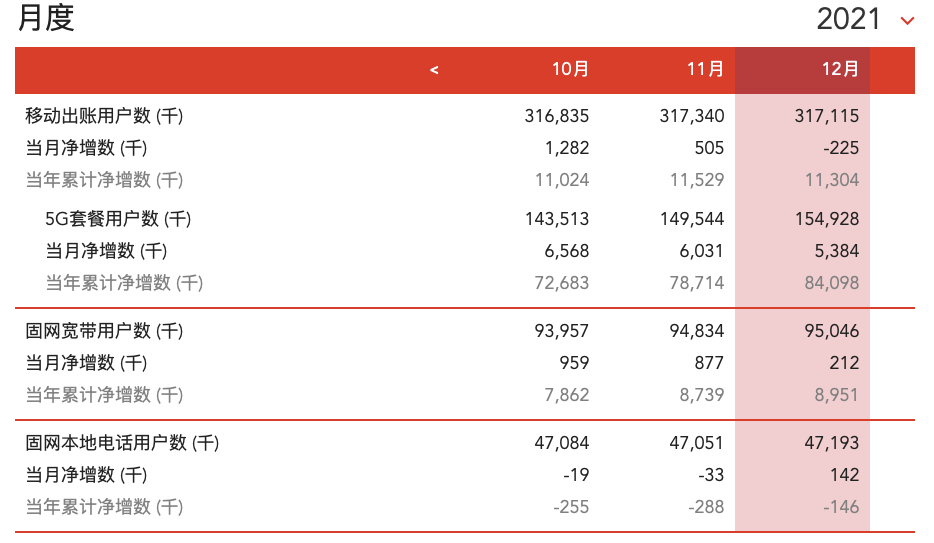Click the 移动出账用户数 (千) row label
The height and width of the screenshot is (543, 934).
pyautogui.click(x=104, y=116)
